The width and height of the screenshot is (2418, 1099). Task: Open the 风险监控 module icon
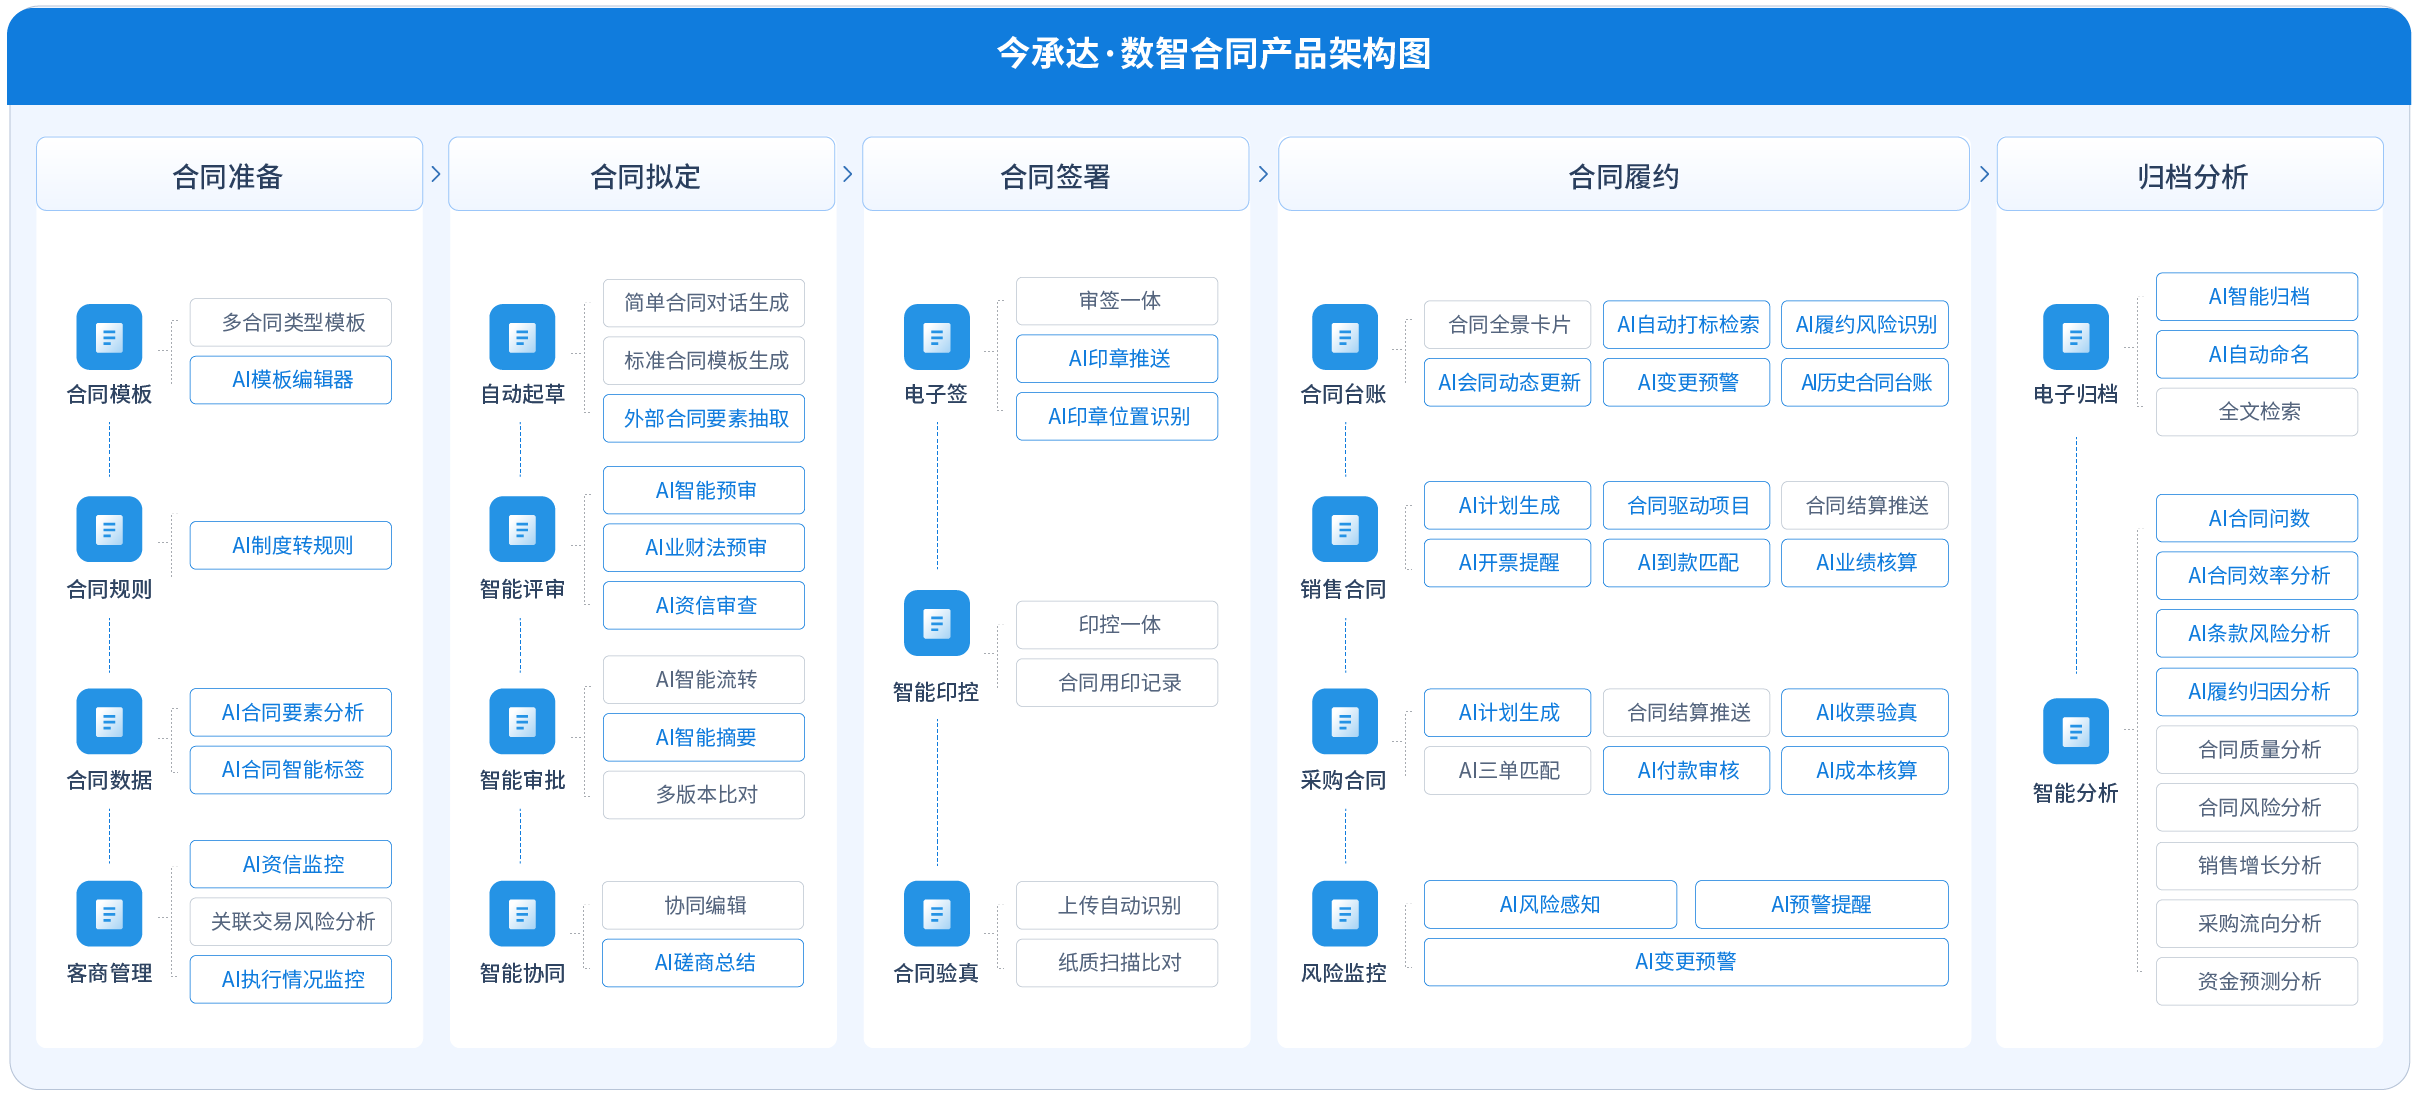[x=1345, y=913]
